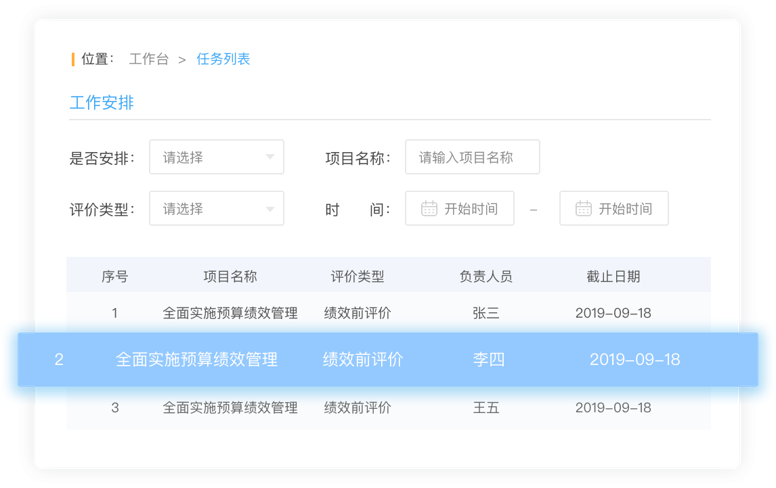Click the 项目名称 column header

230,276
